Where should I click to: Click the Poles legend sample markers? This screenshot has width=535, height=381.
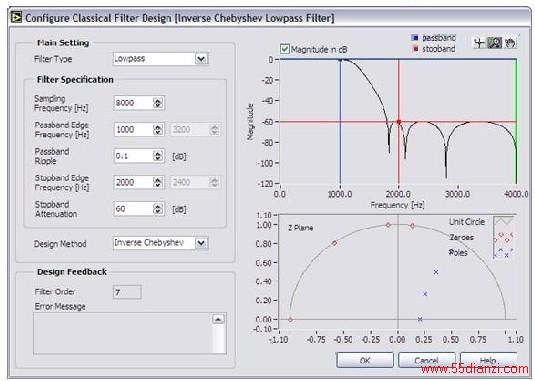tap(504, 253)
